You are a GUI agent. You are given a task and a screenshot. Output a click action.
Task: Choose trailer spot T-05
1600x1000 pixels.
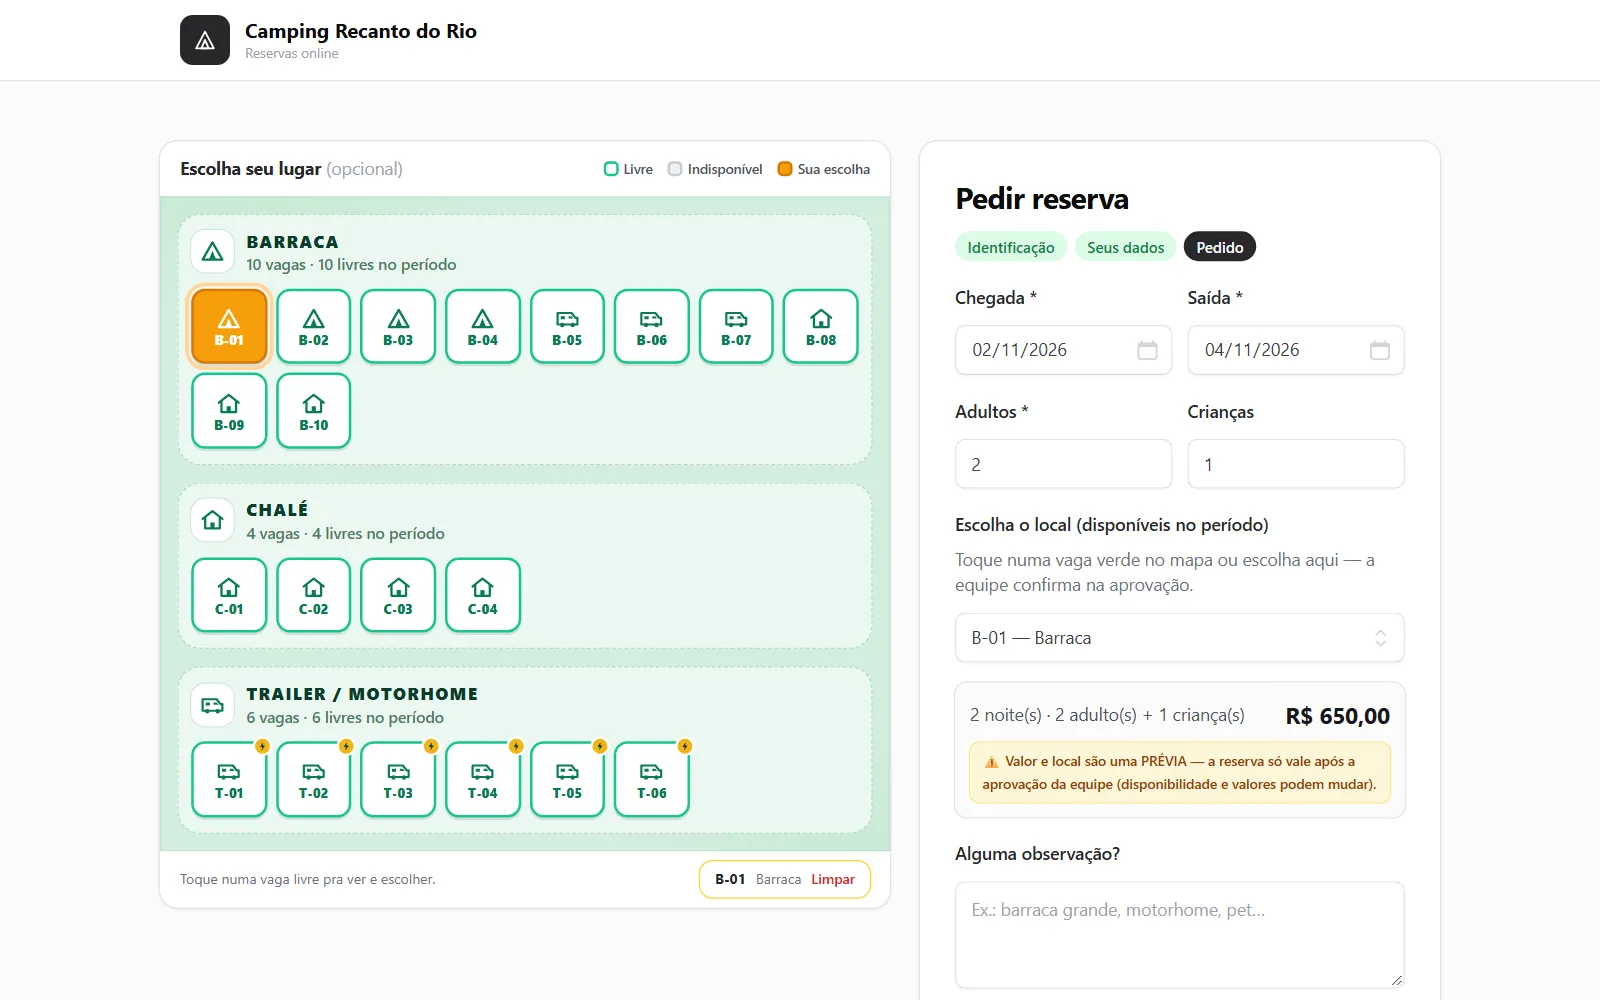(x=567, y=779)
